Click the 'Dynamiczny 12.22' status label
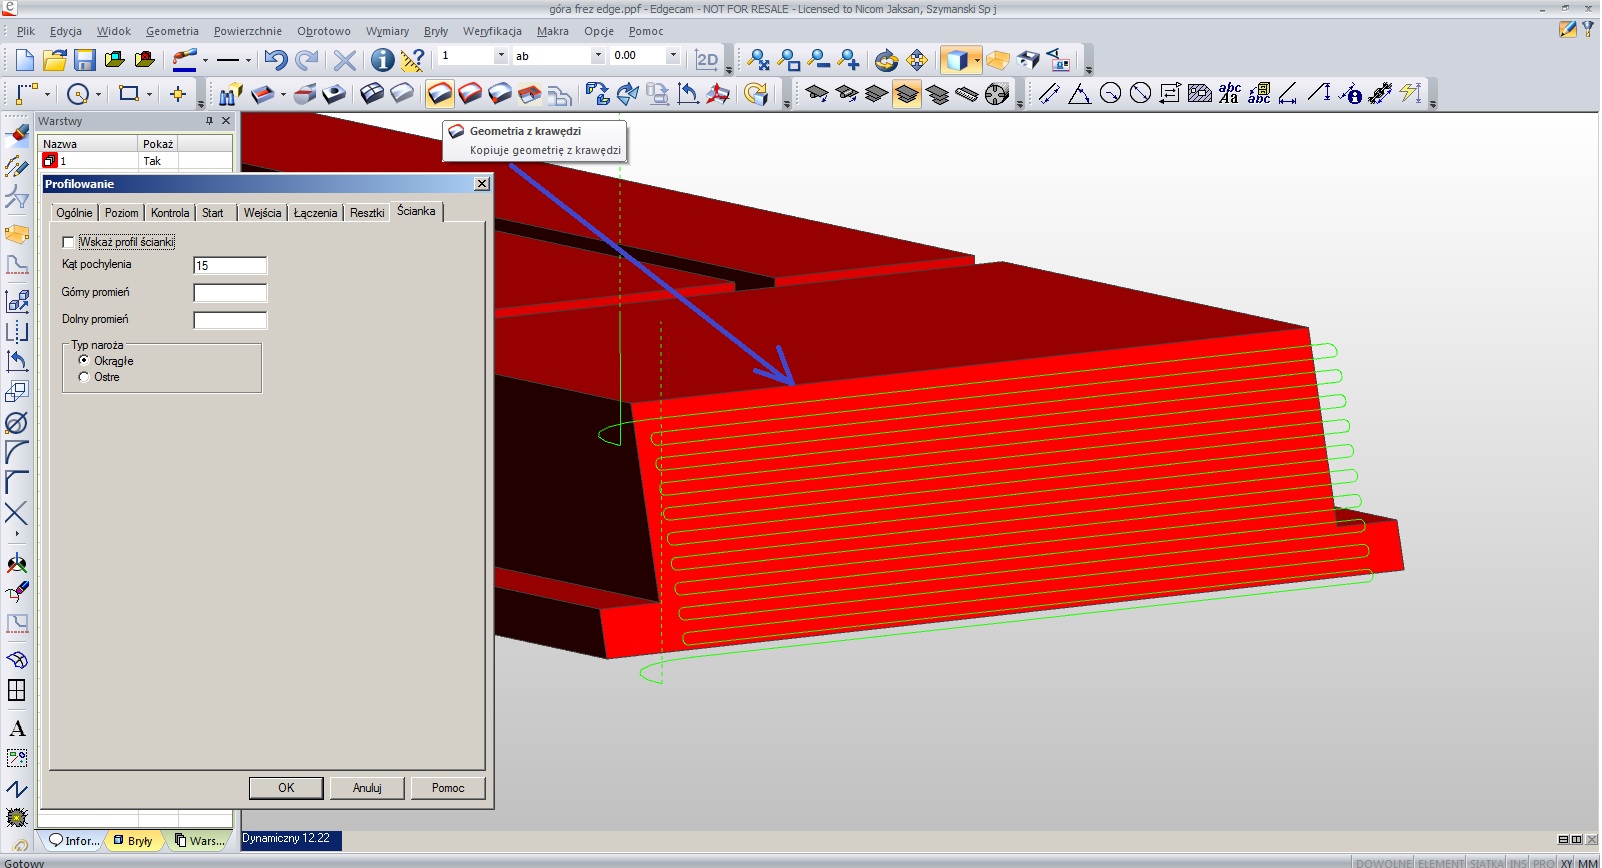The width and height of the screenshot is (1602, 868). (291, 839)
